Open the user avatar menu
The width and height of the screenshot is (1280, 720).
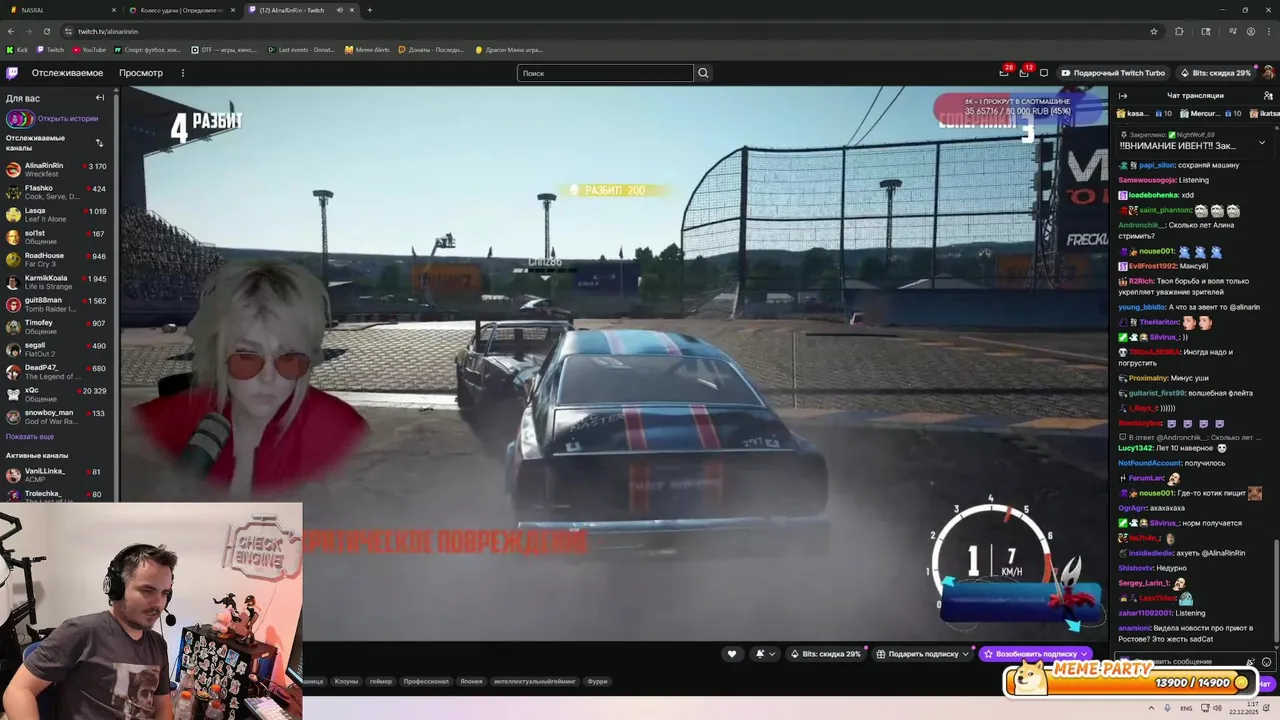click(1268, 73)
